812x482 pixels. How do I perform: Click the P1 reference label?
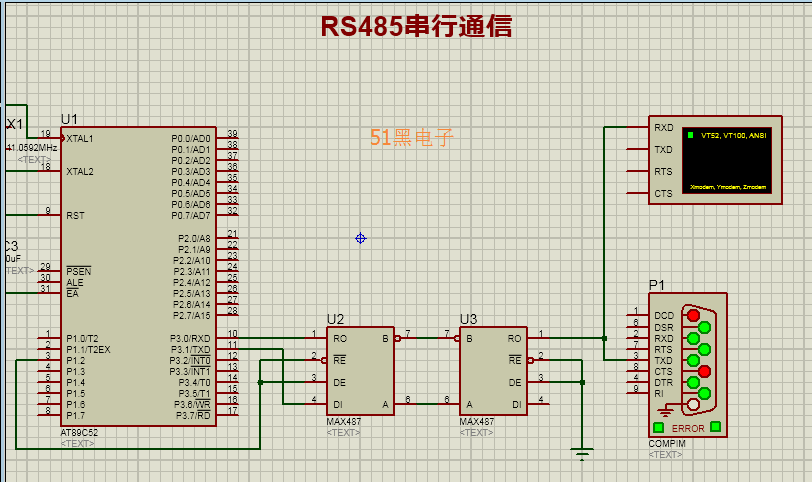point(657,285)
